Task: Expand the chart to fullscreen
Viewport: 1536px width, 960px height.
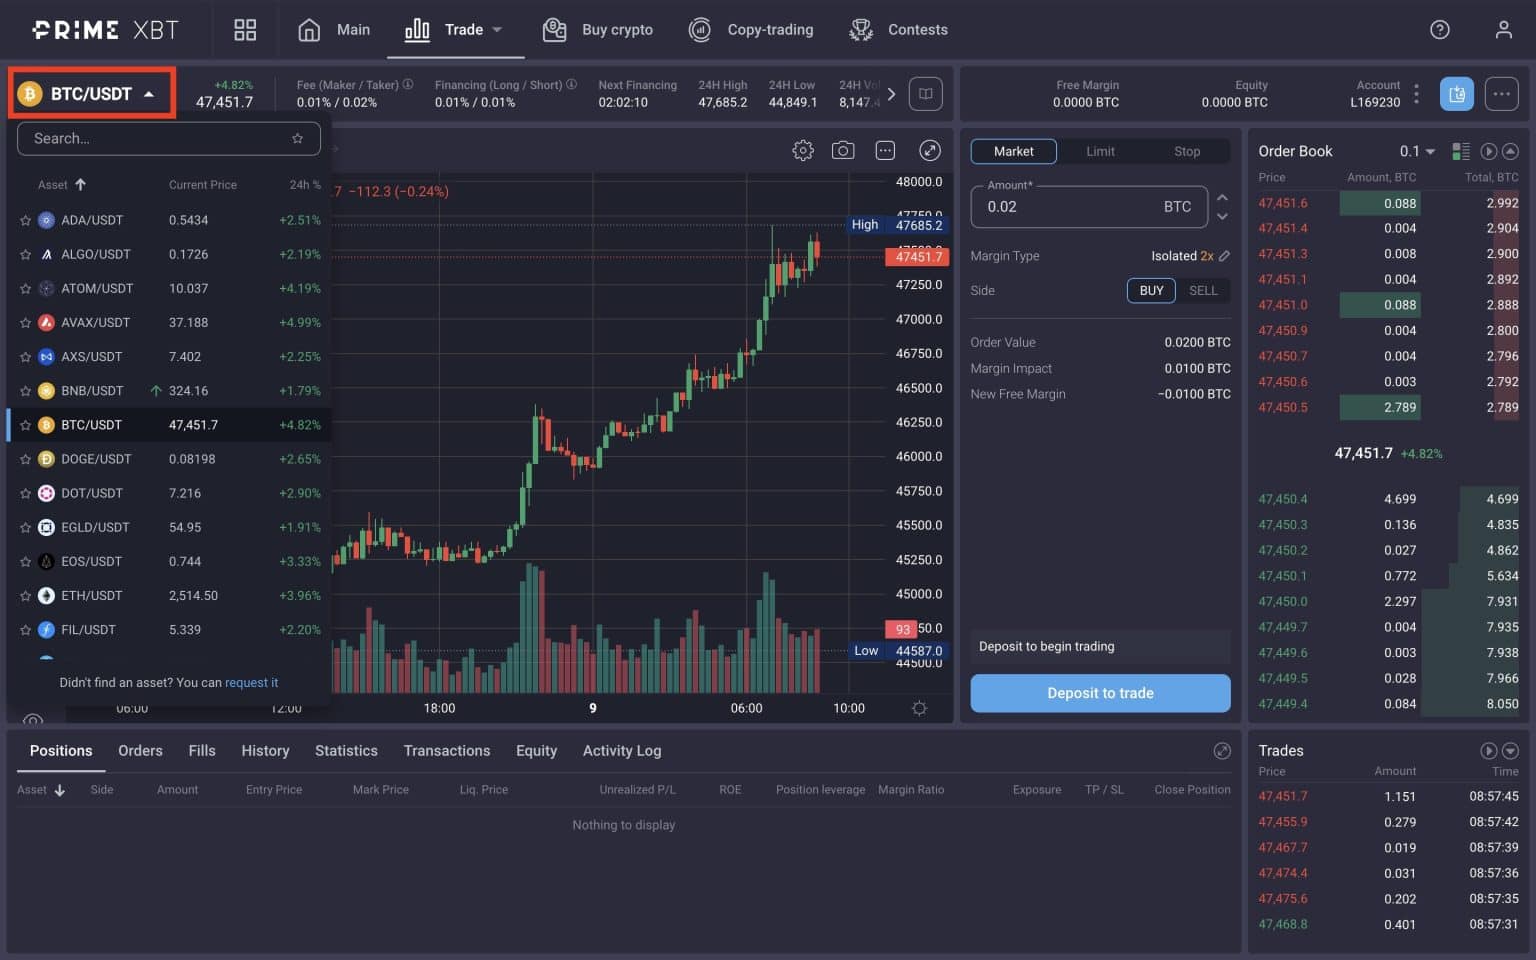Action: pyautogui.click(x=930, y=149)
